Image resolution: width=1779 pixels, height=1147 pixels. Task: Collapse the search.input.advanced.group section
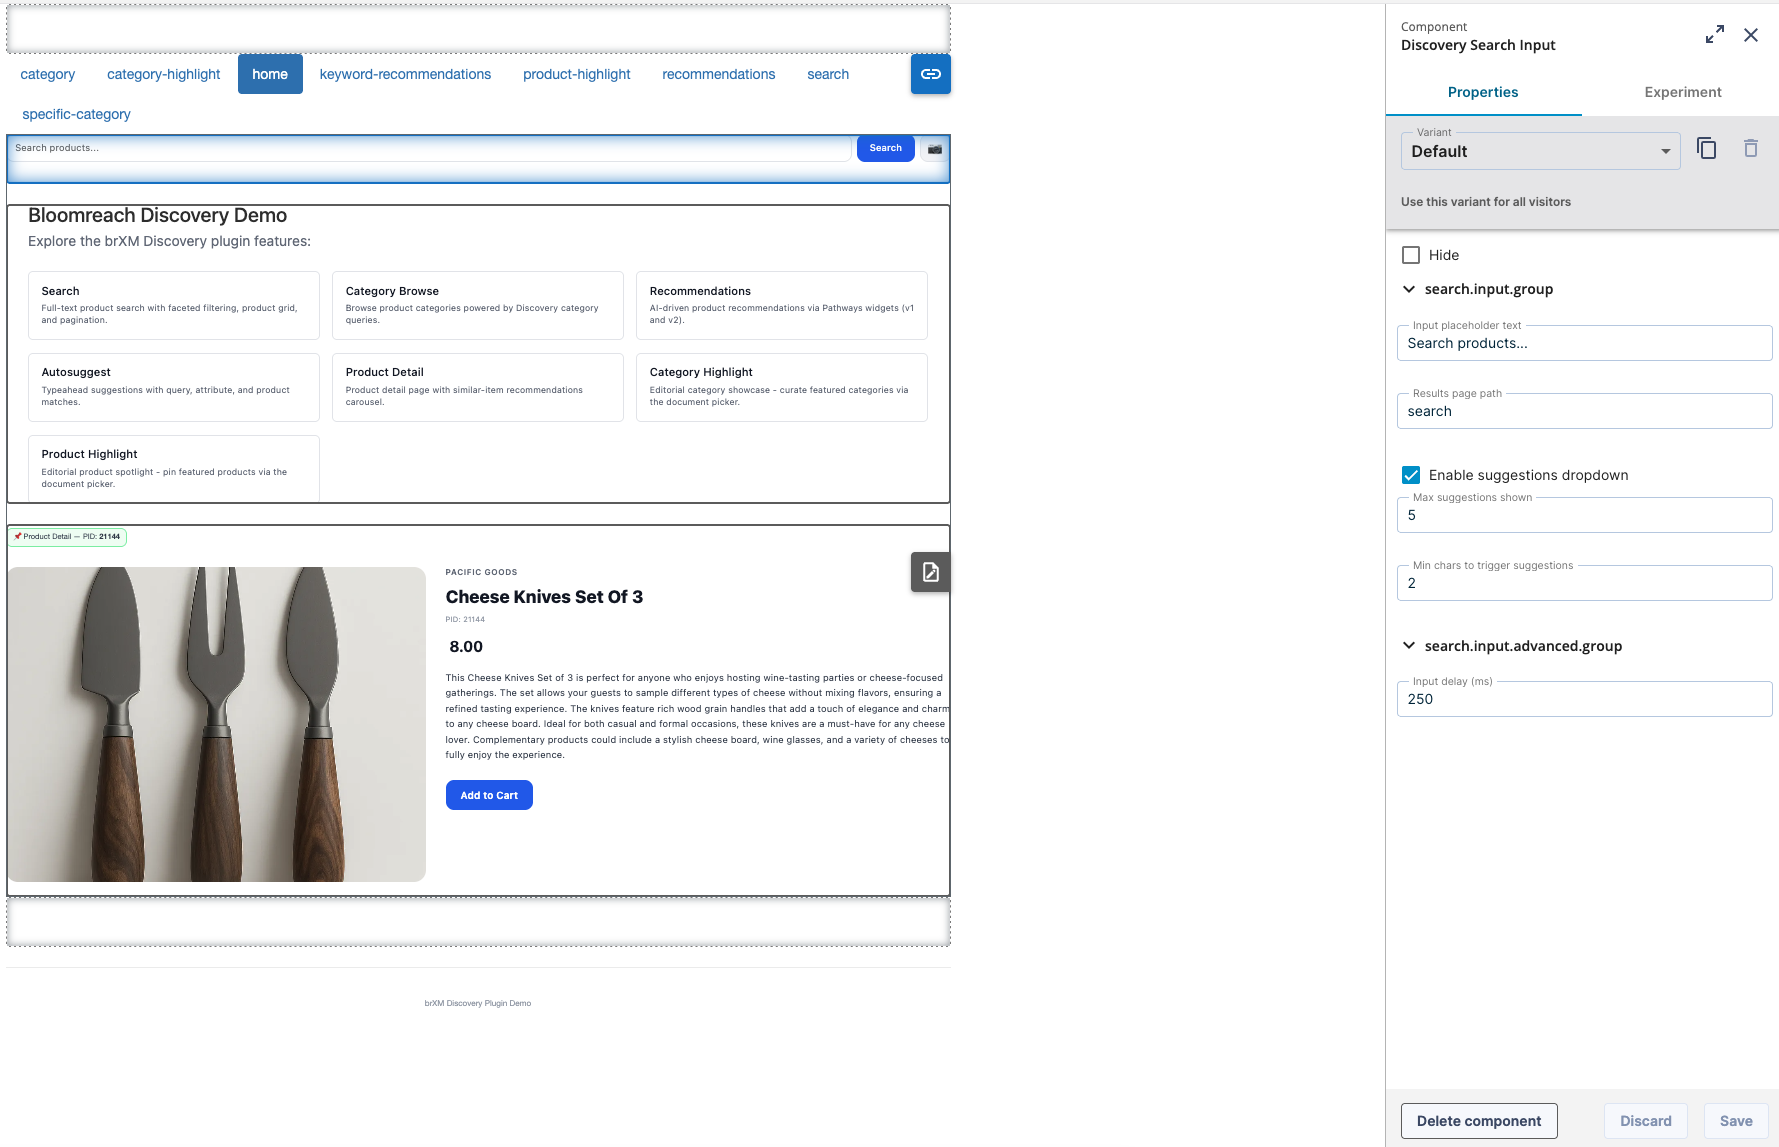(x=1409, y=646)
